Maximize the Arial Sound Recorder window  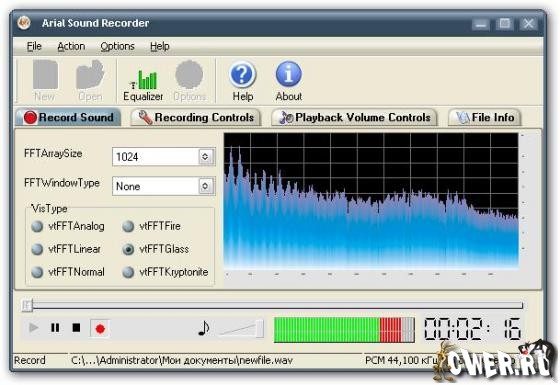(x=504, y=24)
